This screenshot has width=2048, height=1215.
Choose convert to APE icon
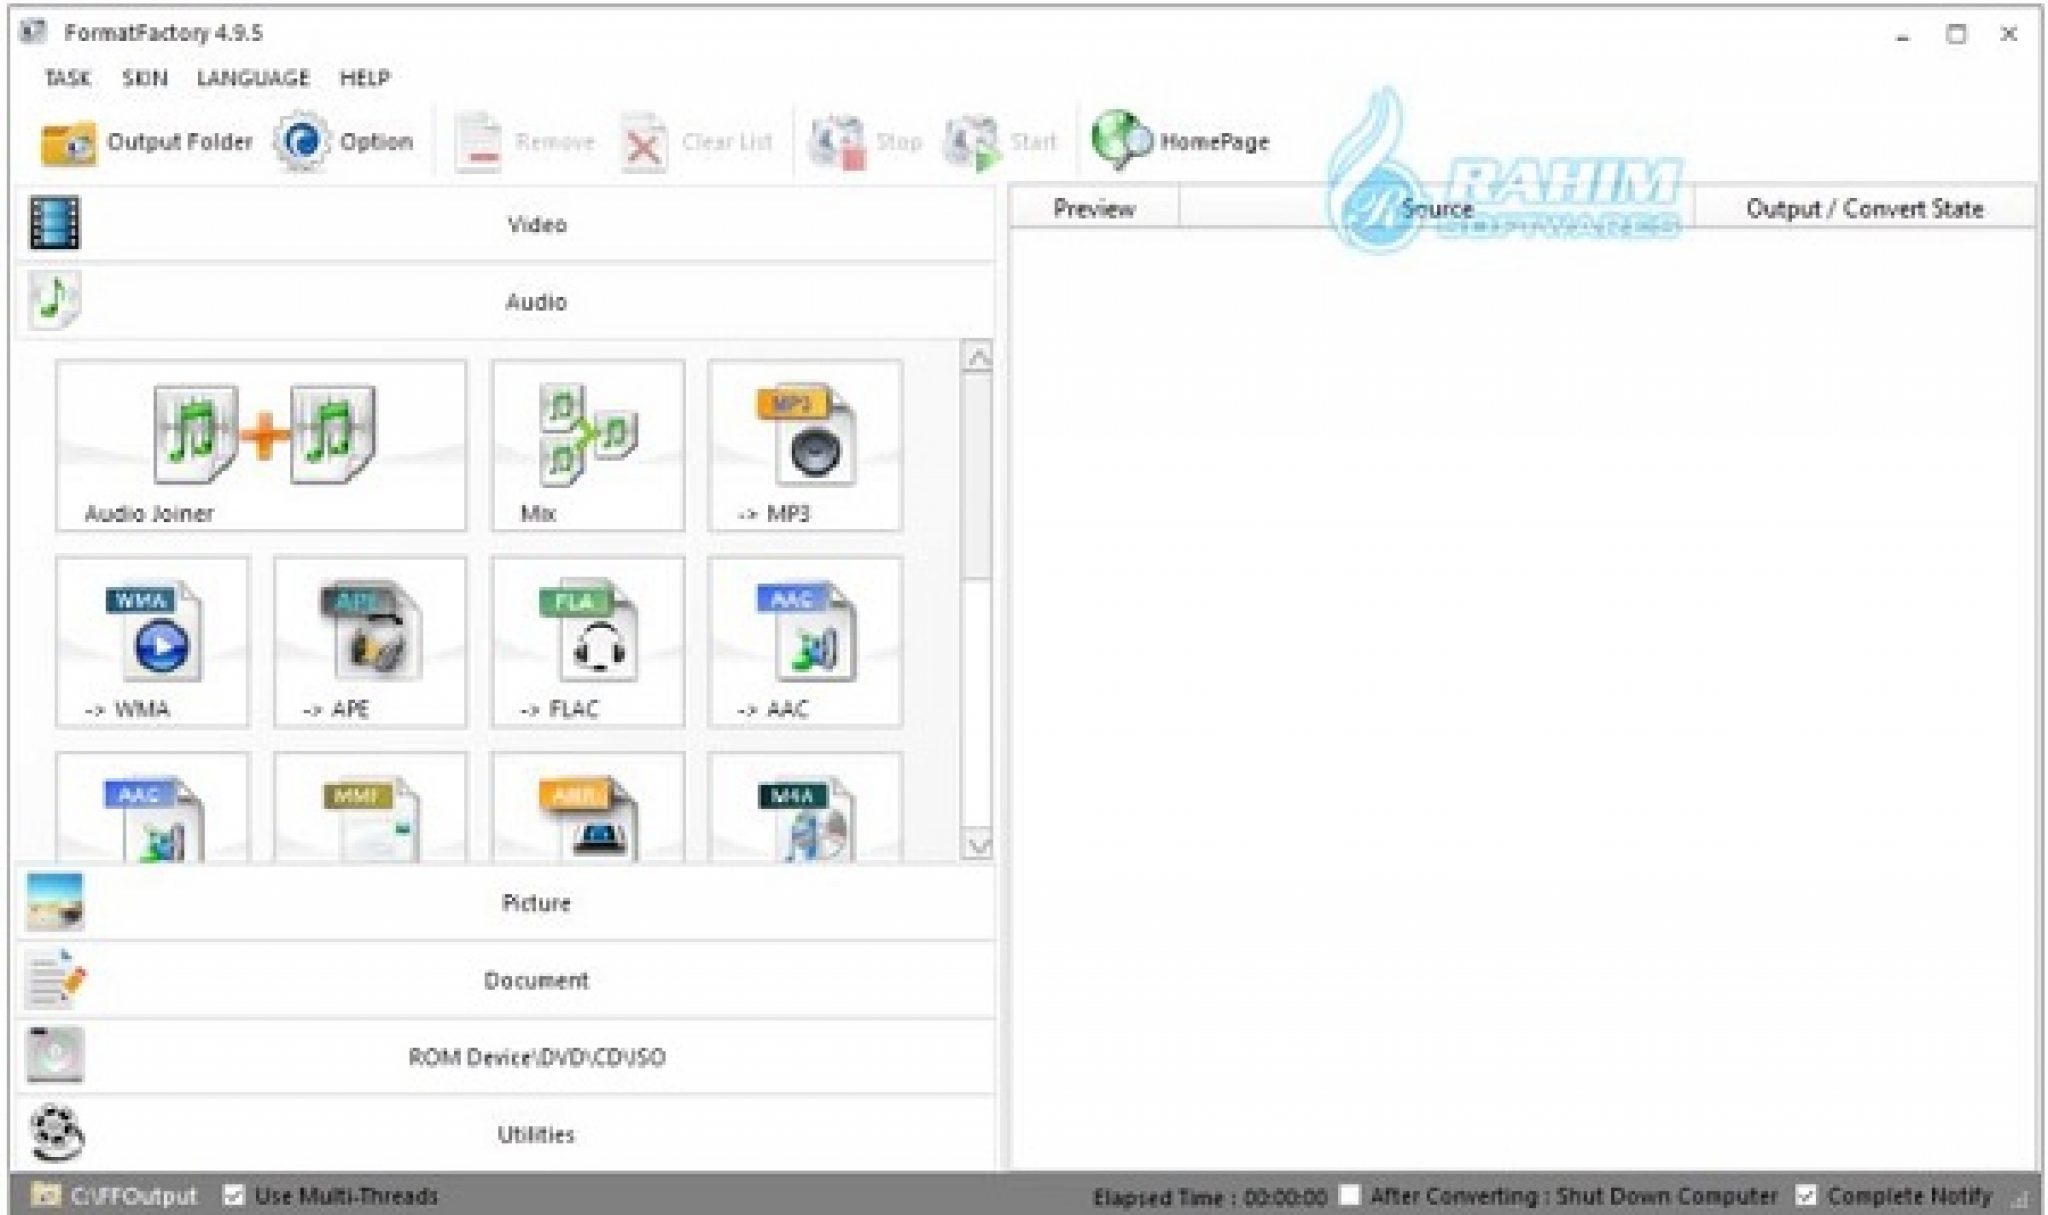pyautogui.click(x=369, y=641)
